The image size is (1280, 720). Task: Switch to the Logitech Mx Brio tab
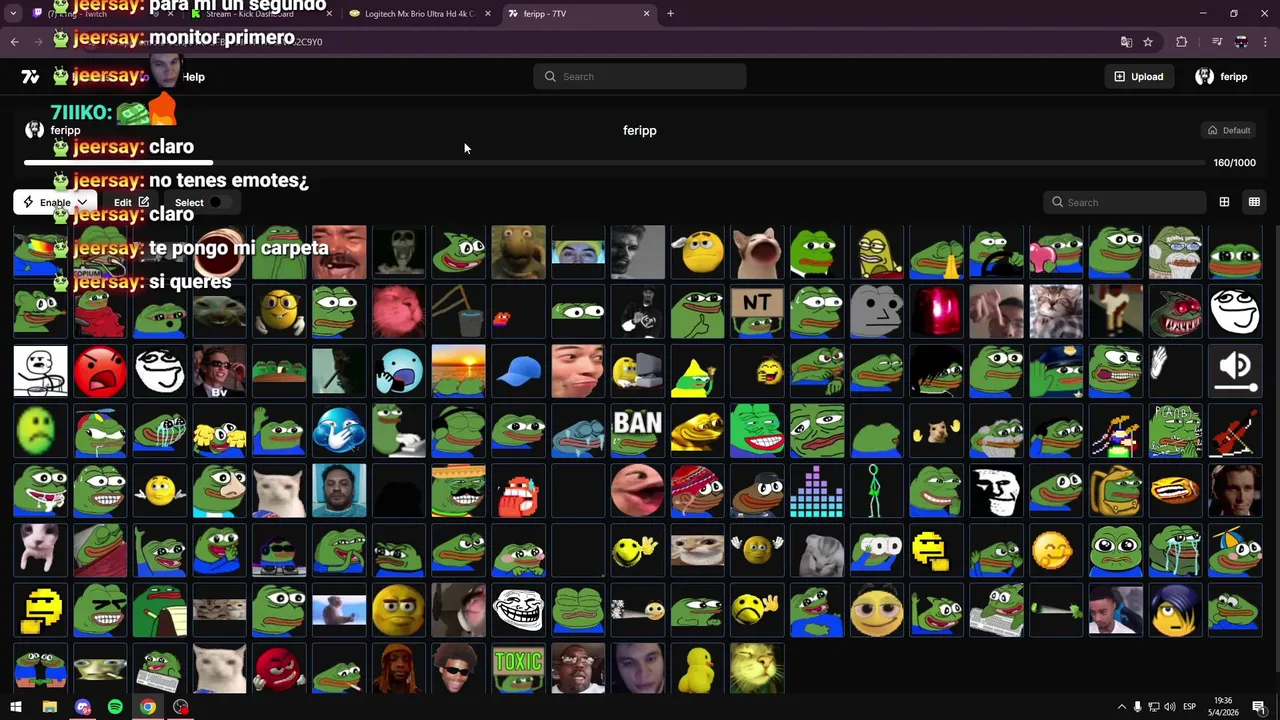(x=420, y=14)
